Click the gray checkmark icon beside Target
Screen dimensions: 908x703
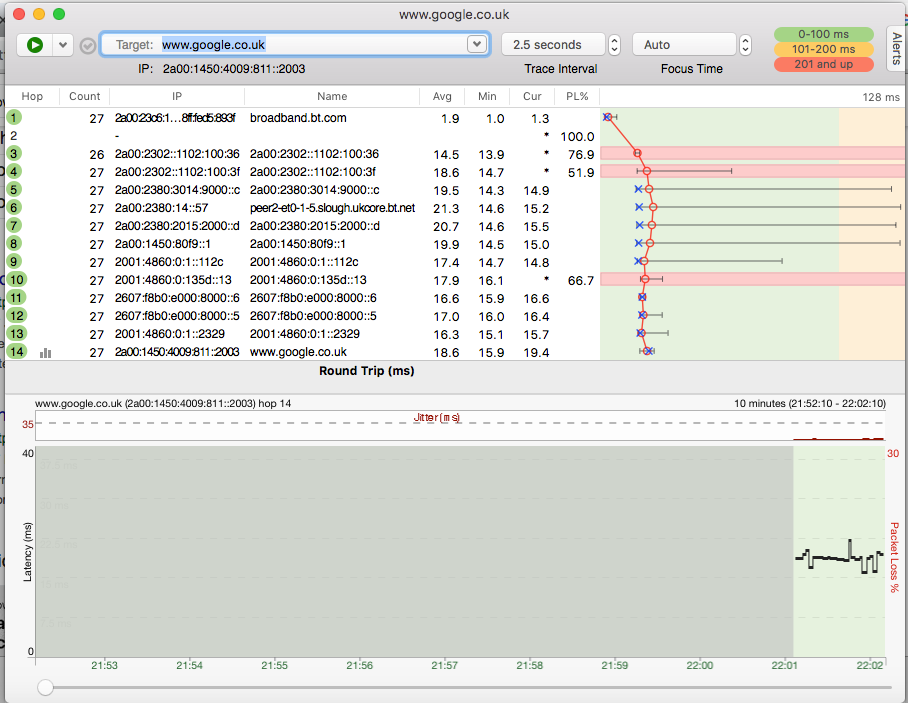pos(88,45)
